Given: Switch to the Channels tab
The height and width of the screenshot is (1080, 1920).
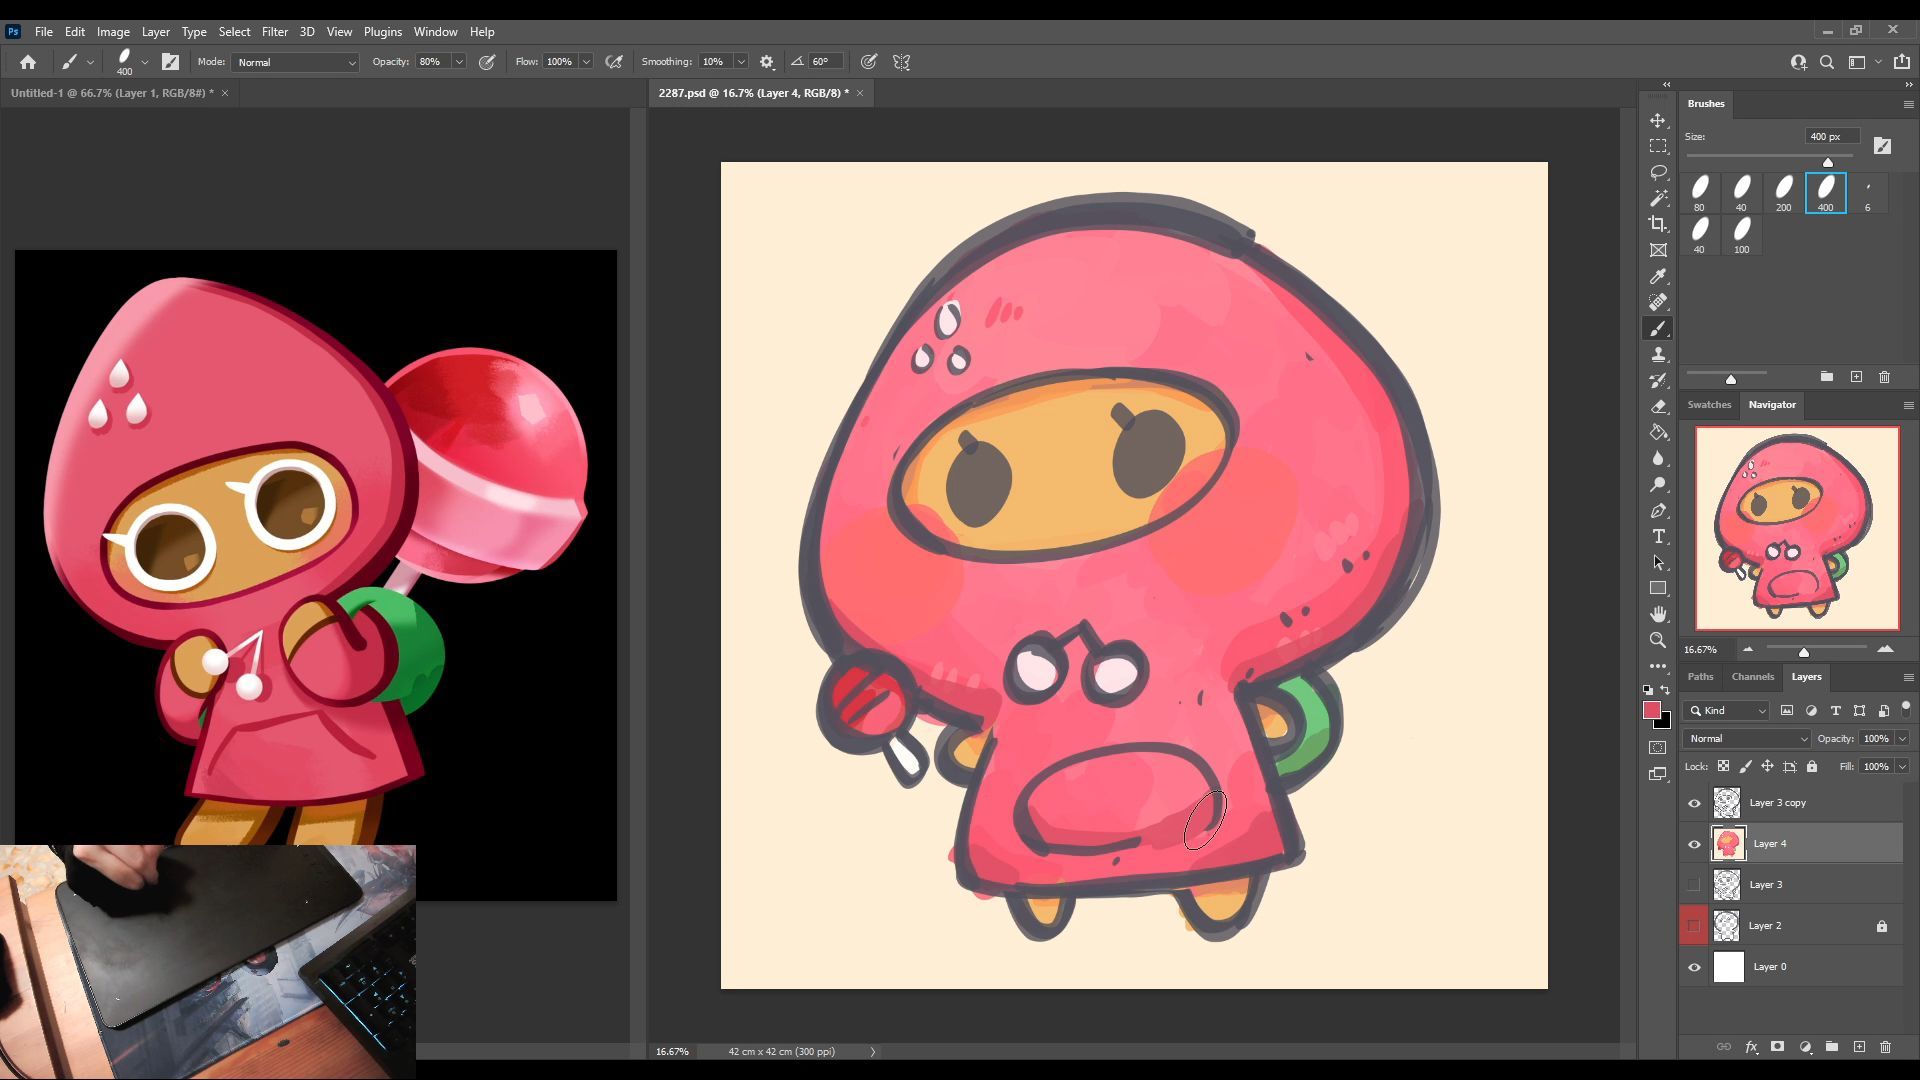Looking at the screenshot, I should (x=1752, y=677).
